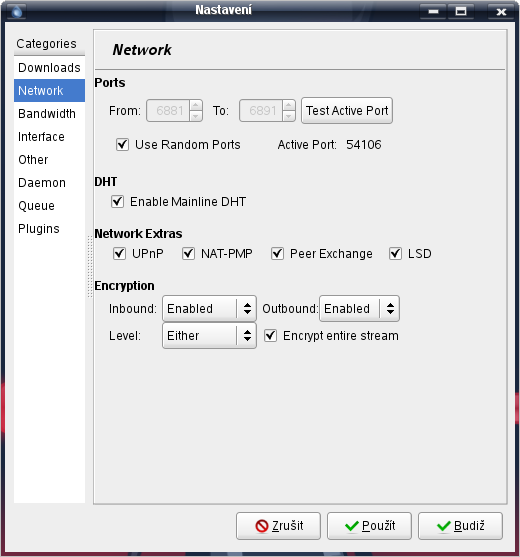Toggle the LSD checkbox
The image size is (520, 557).
pos(395,254)
